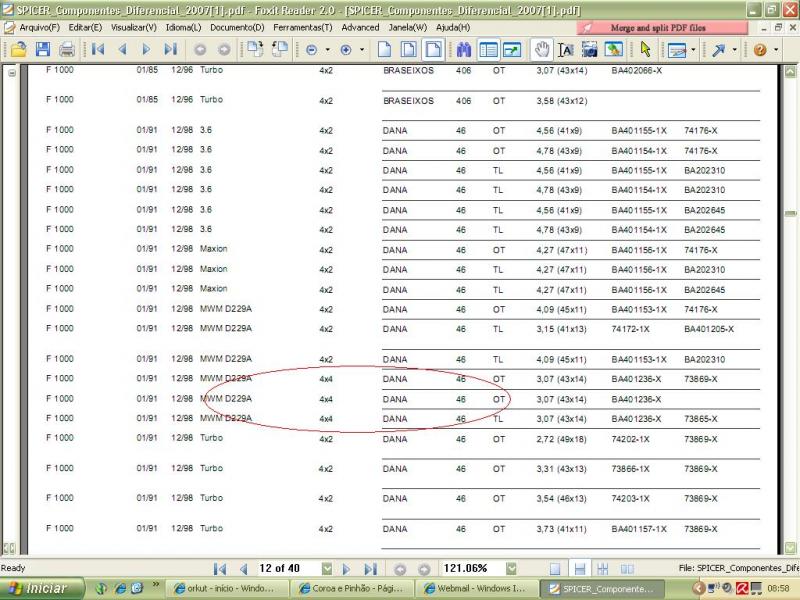Open the Ferramentas(T) menu

(303, 28)
